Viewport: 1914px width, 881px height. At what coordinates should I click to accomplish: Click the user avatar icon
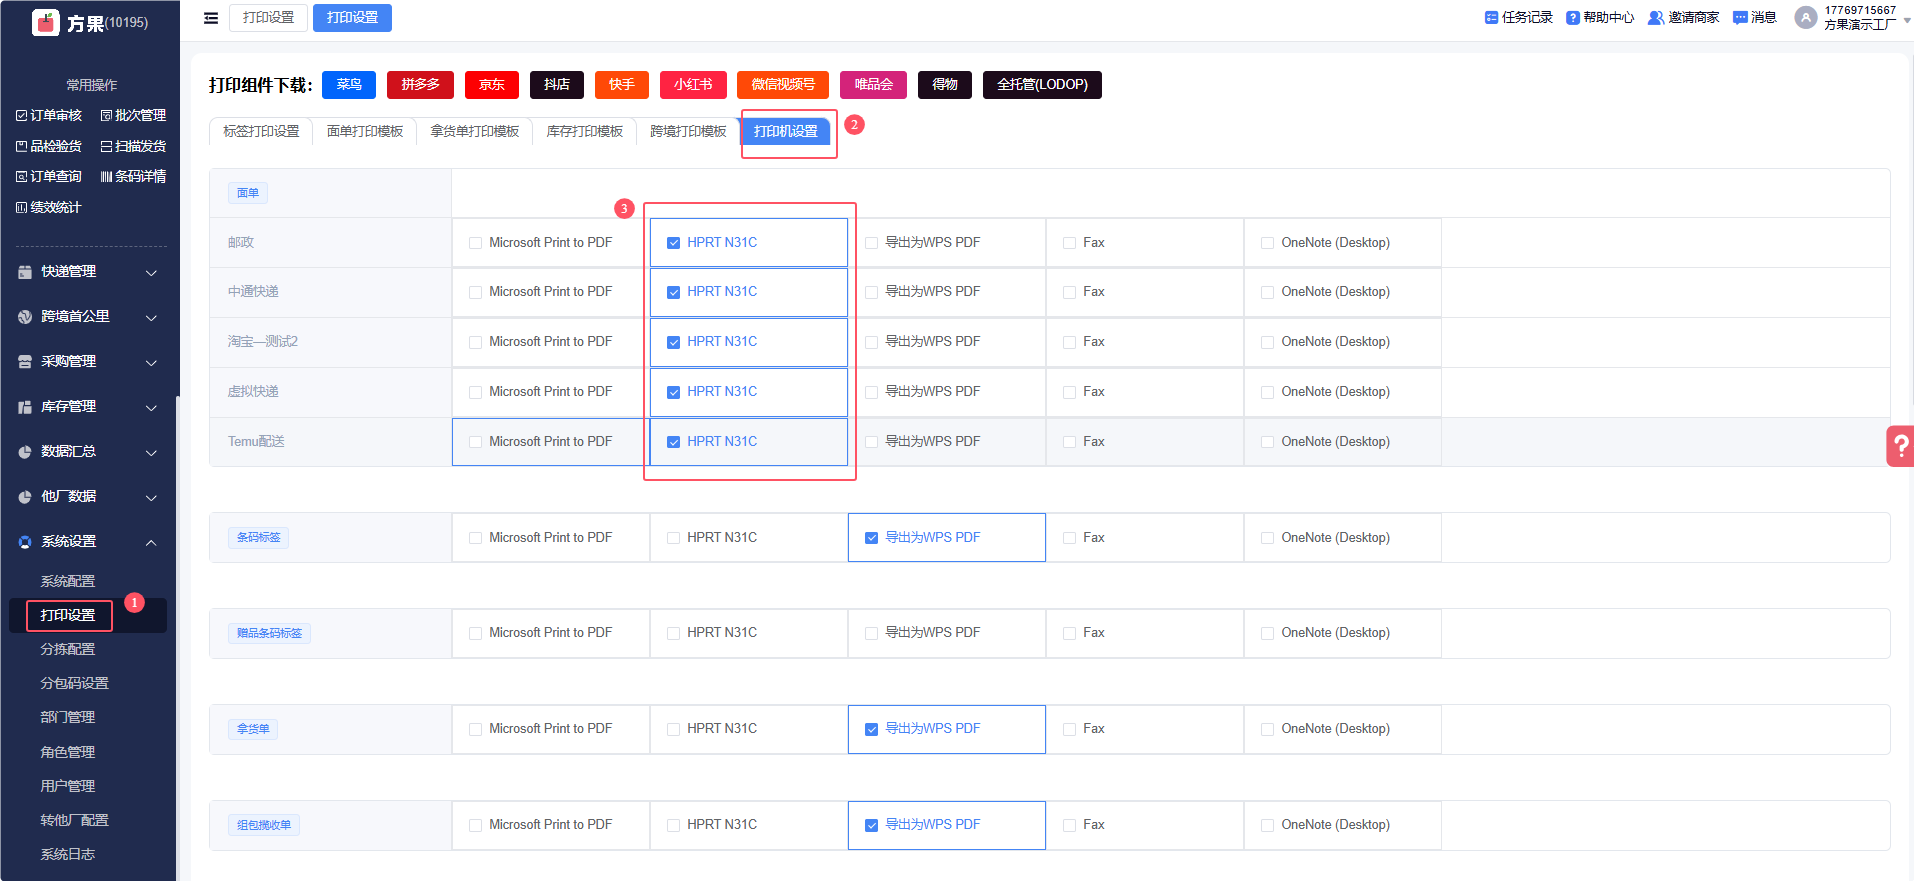pos(1805,18)
